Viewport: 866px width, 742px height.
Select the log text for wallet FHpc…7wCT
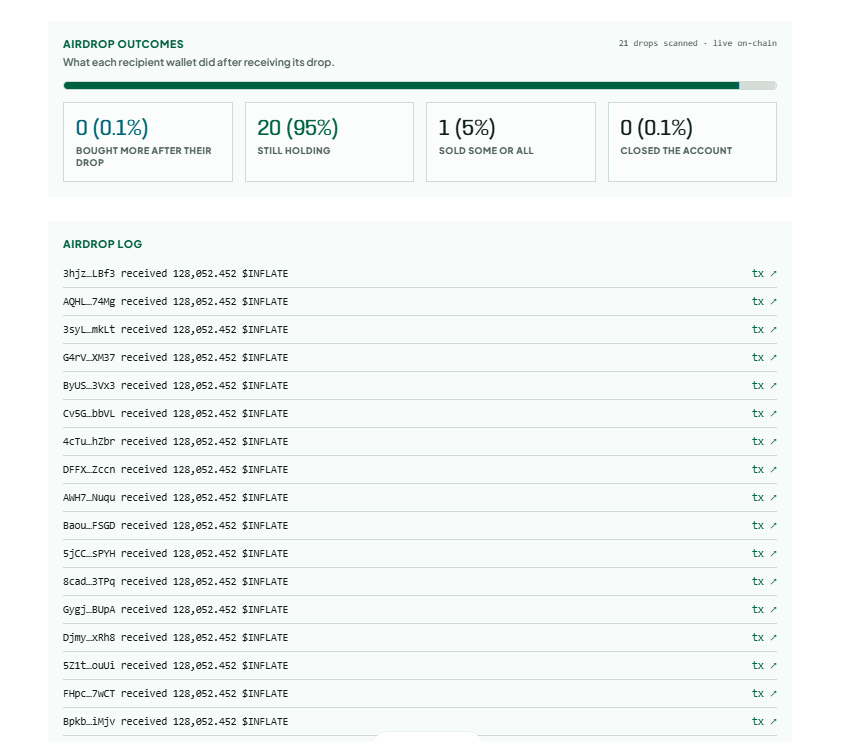tap(176, 693)
